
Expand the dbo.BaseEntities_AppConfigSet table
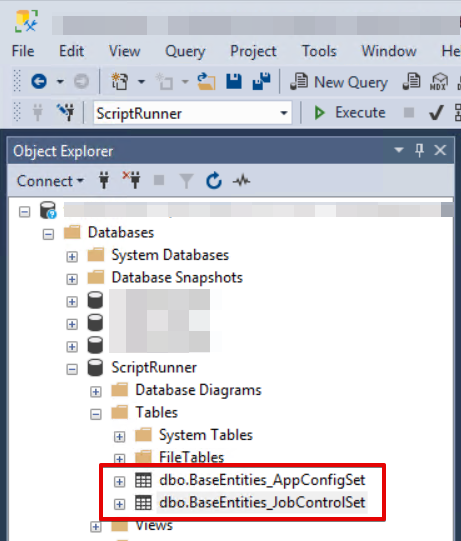(119, 482)
